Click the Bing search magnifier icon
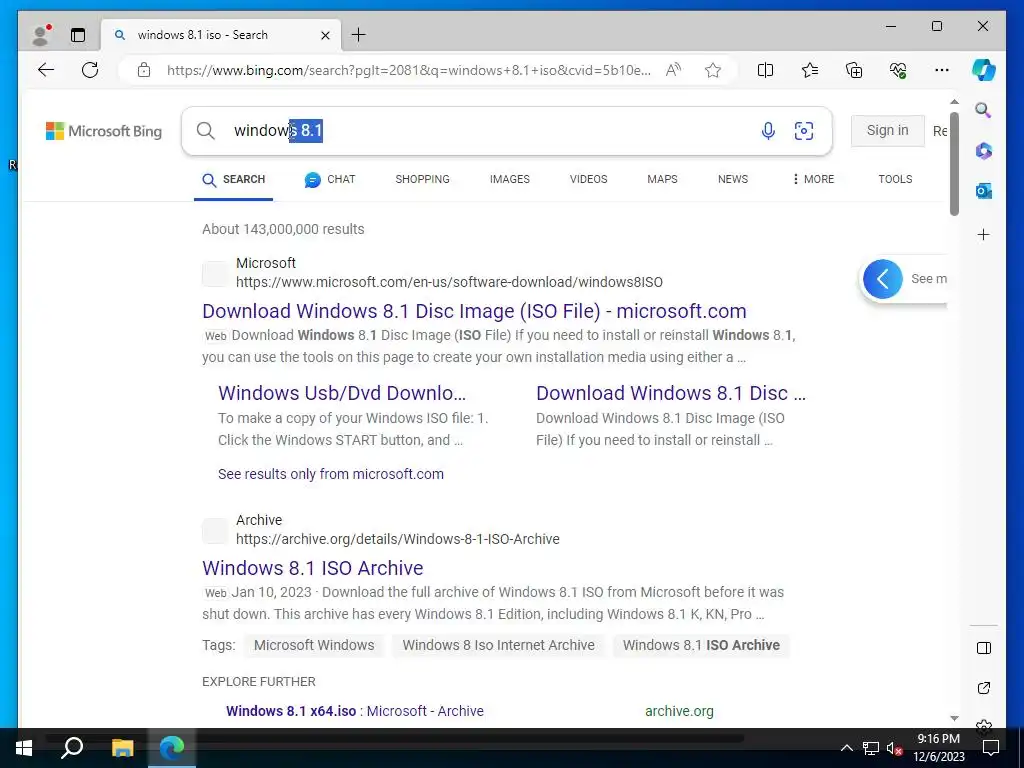Image resolution: width=1024 pixels, height=768 pixels. pos(206,131)
